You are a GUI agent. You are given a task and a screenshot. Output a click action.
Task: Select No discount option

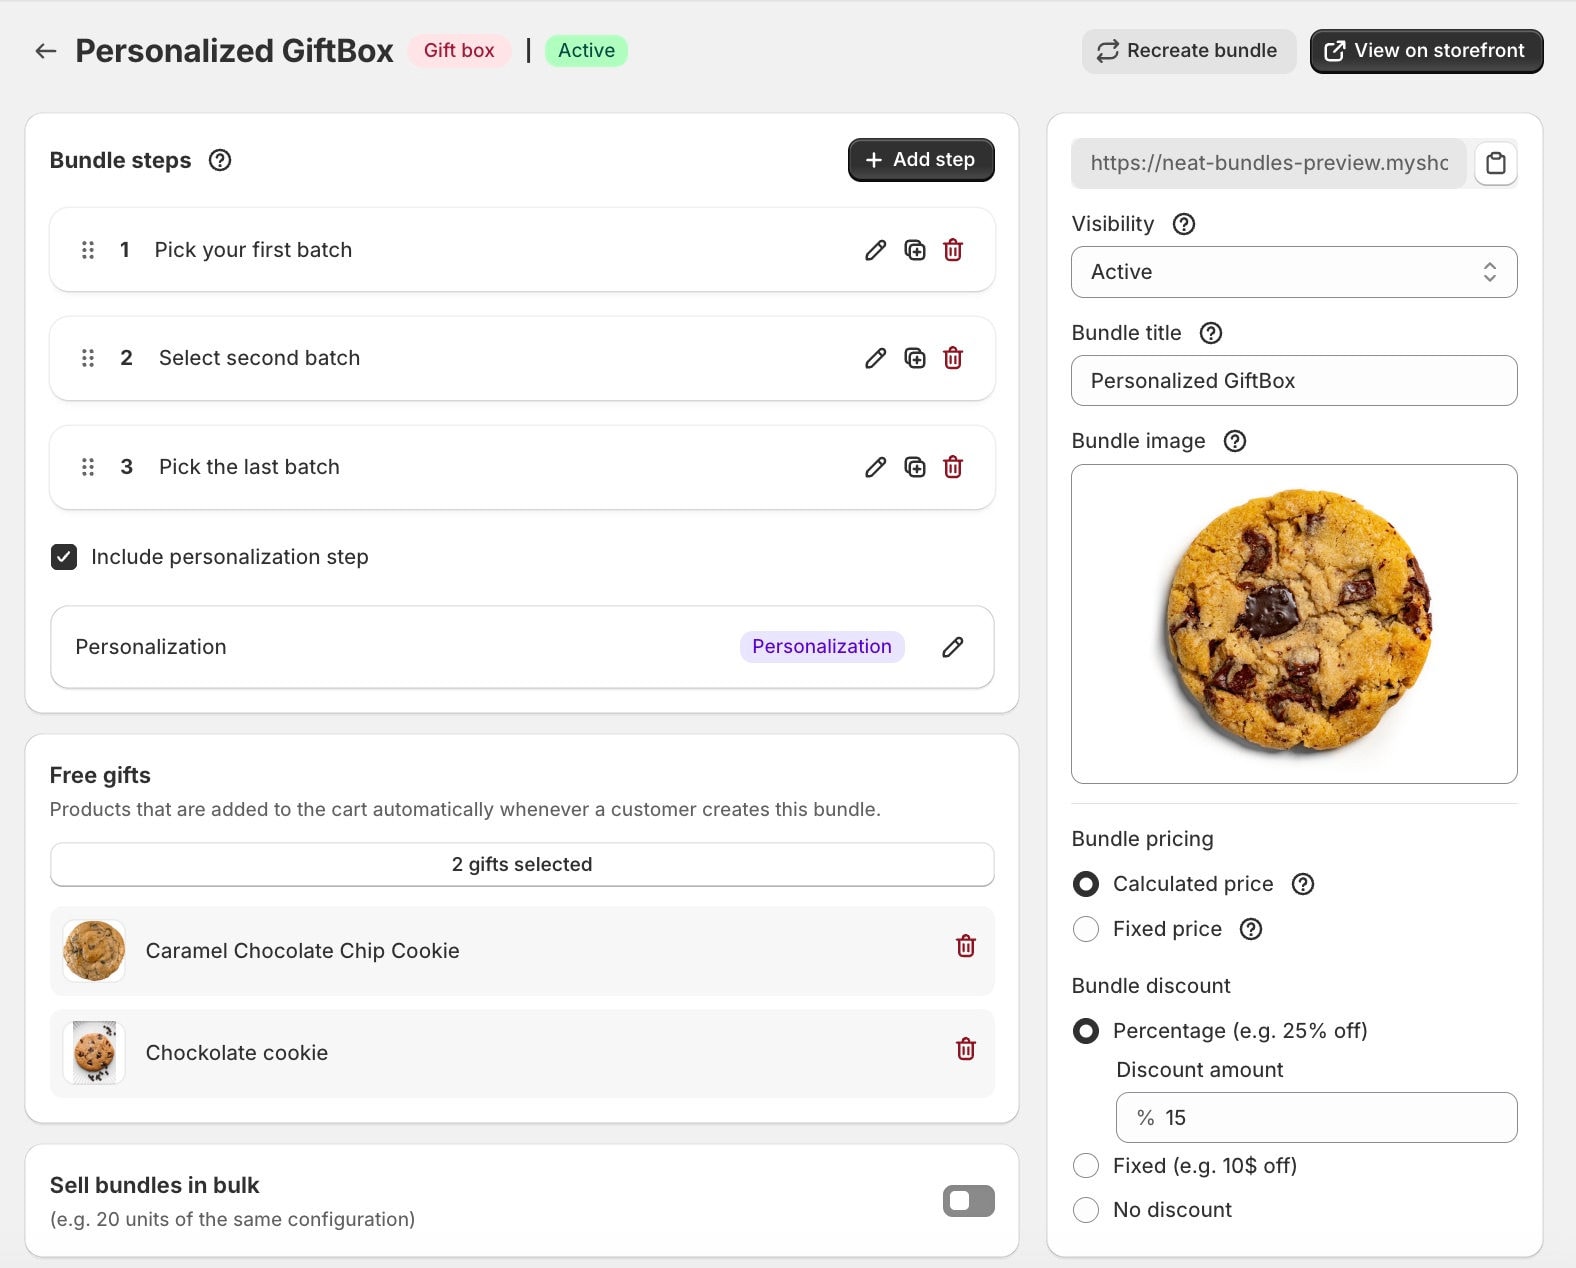click(1086, 1210)
